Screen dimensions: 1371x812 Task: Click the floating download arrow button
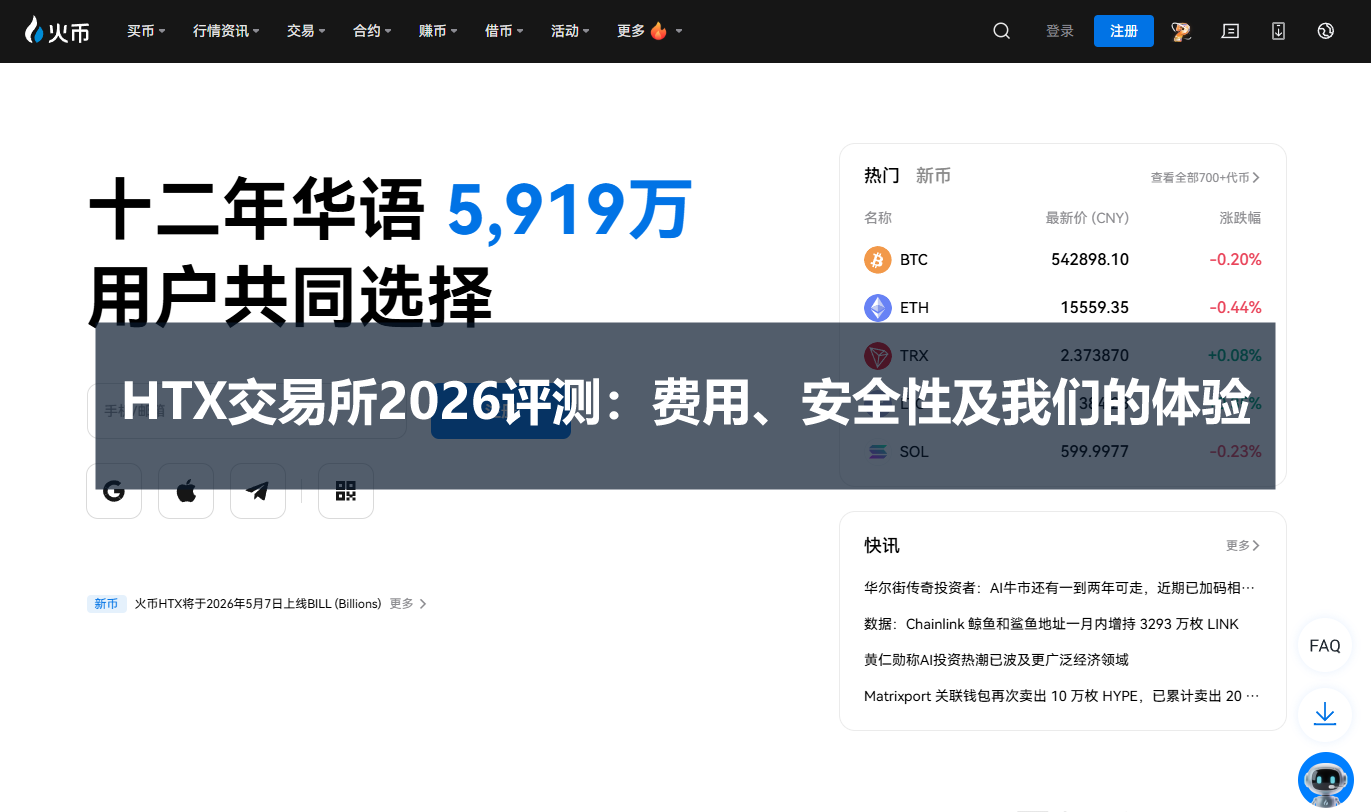[x=1325, y=714]
